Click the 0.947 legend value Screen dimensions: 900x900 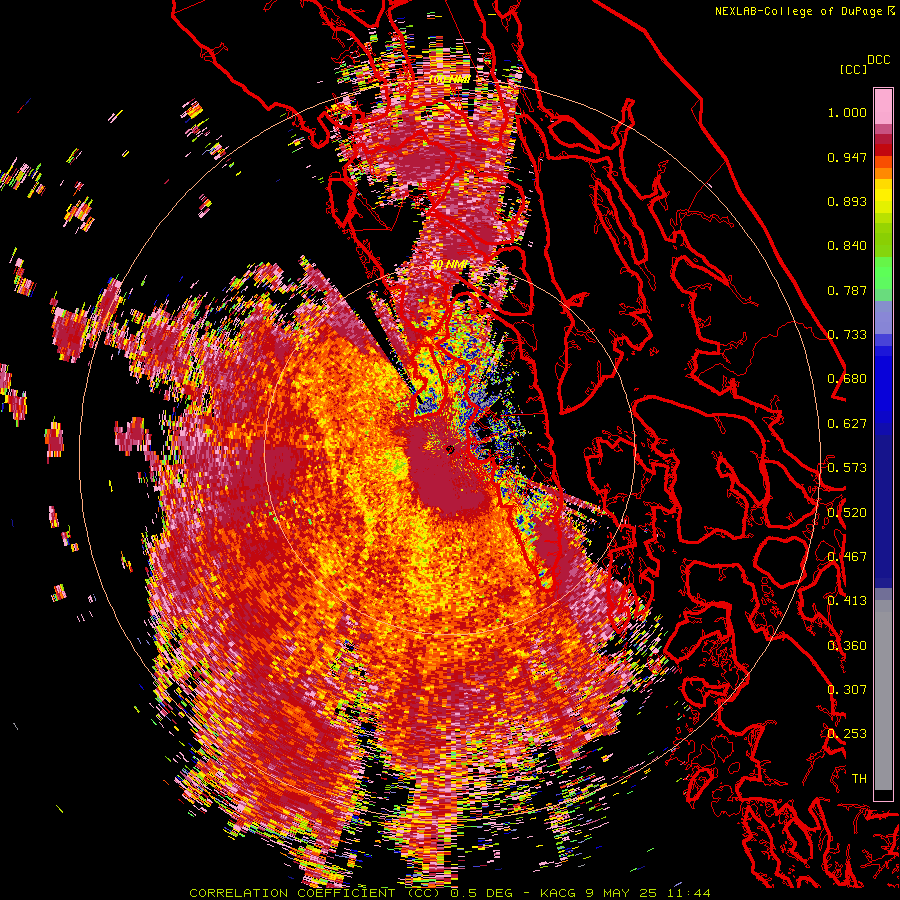[847, 157]
